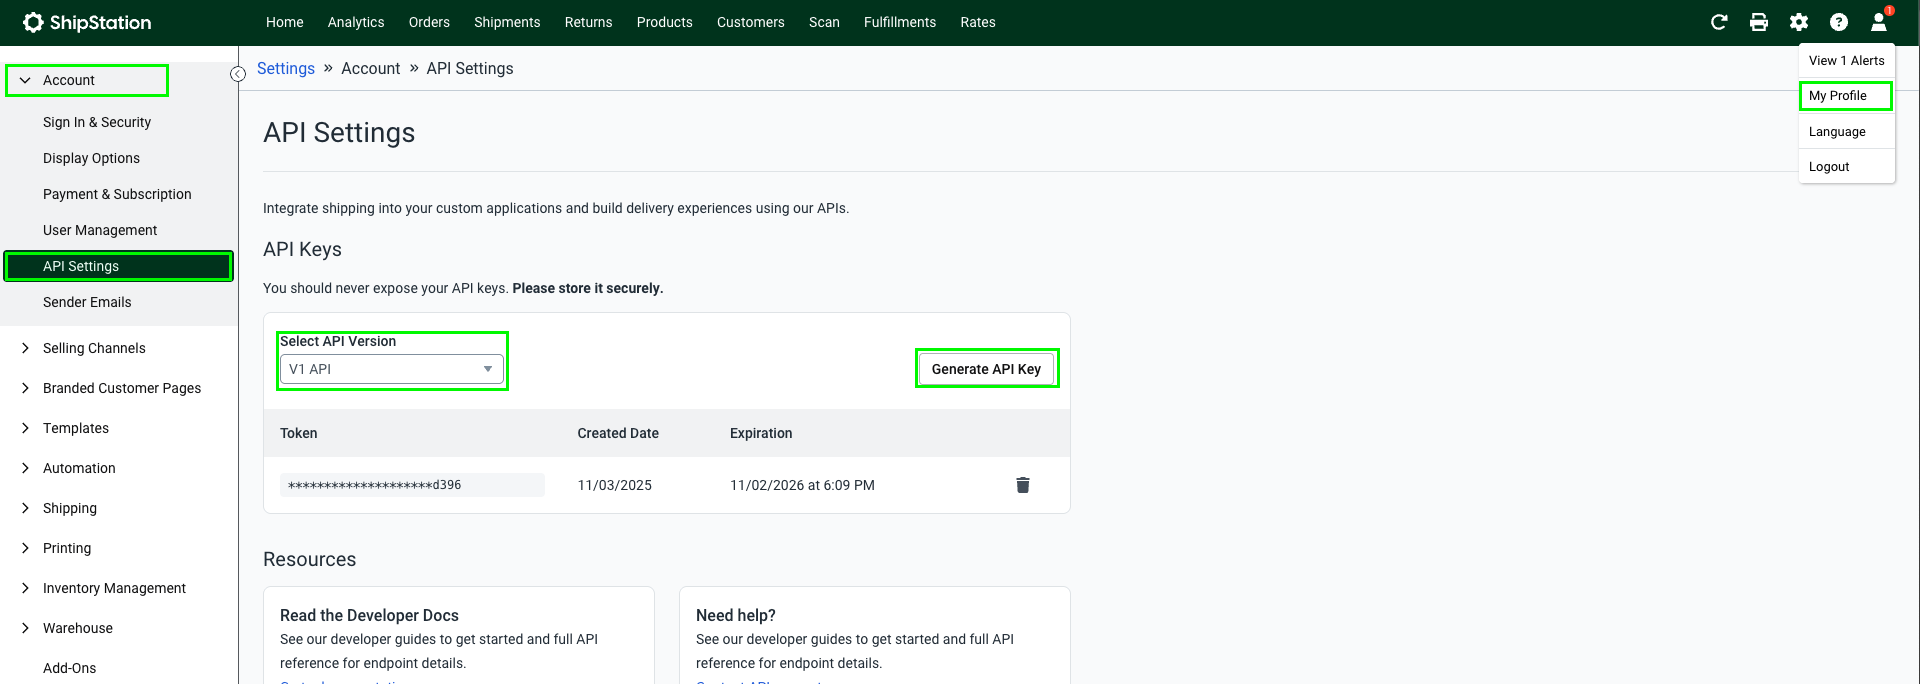Viewport: 1920px width, 684px height.
Task: Click the ShipStation logo
Action: (x=87, y=22)
